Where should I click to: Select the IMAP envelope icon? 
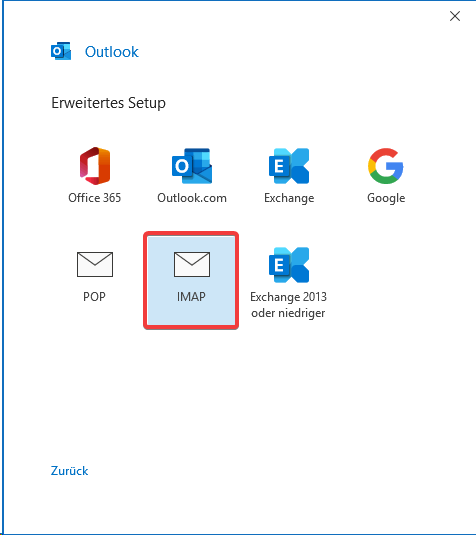pyautogui.click(x=192, y=264)
